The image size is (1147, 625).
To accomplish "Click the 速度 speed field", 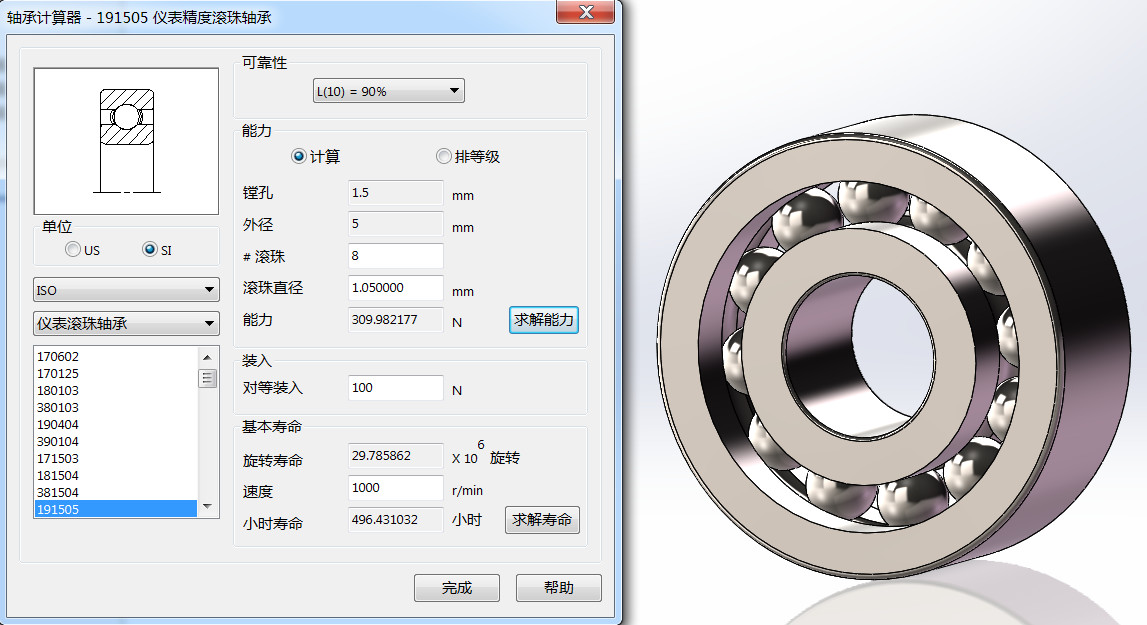I will pyautogui.click(x=395, y=488).
